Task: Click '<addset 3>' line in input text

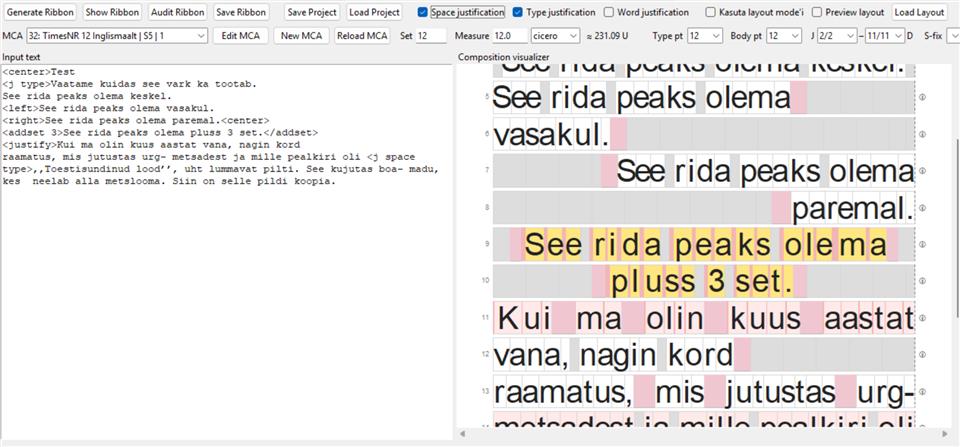Action: pyautogui.click(x=160, y=133)
